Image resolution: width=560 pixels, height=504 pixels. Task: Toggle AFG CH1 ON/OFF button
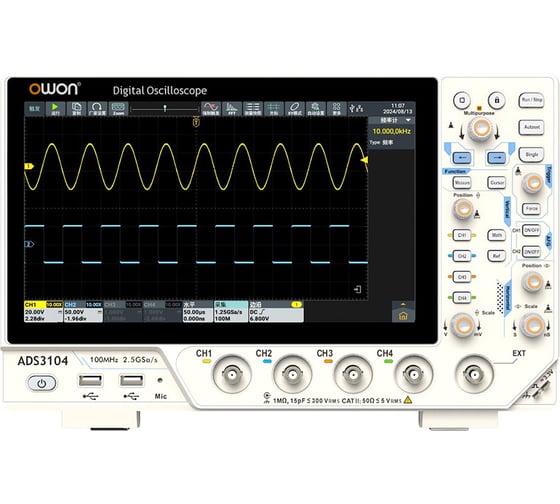(531, 230)
